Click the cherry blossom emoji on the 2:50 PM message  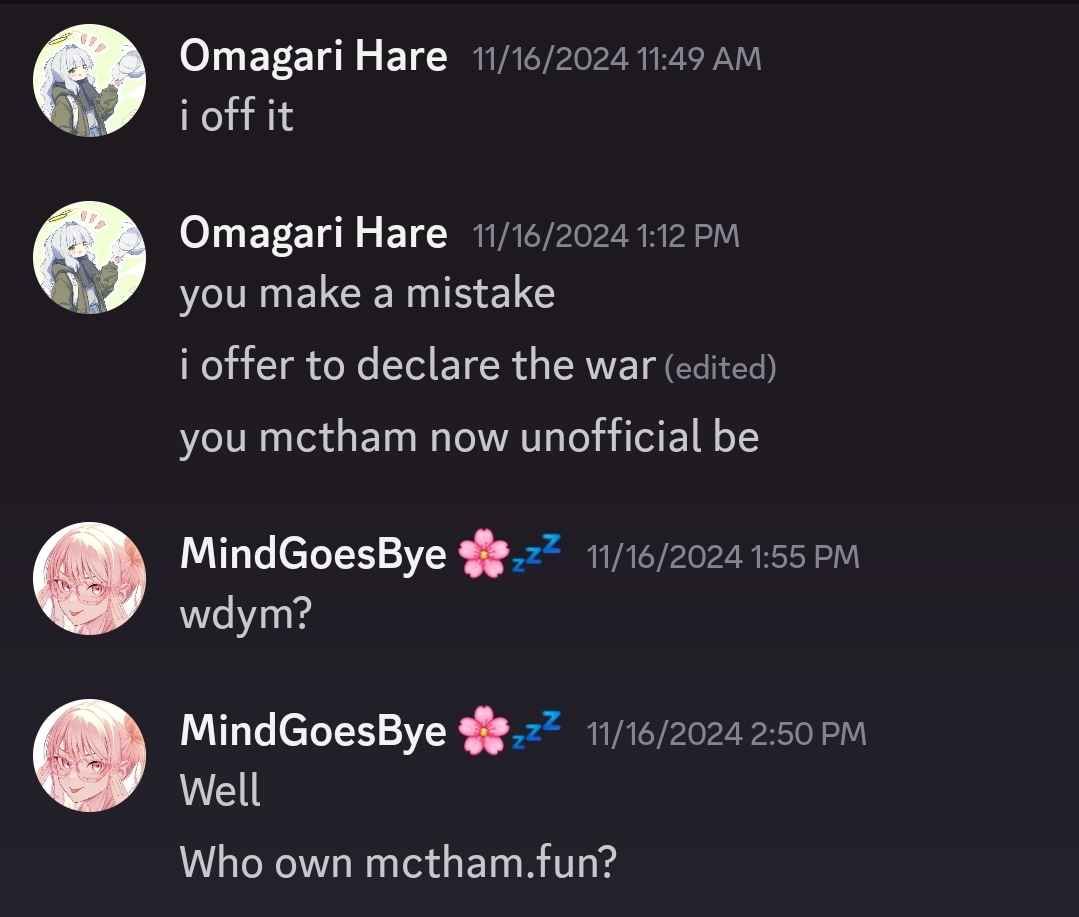(483, 733)
